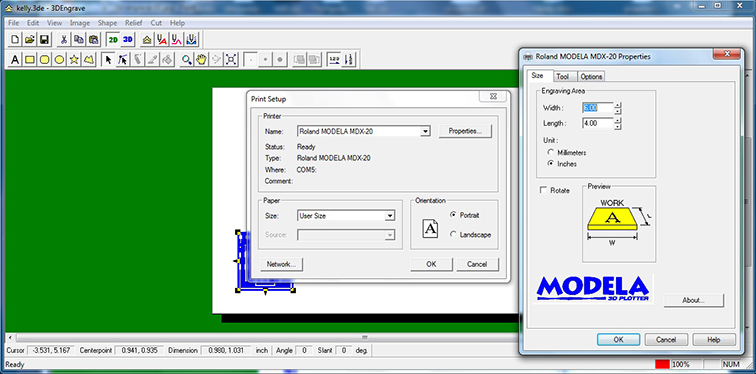
Task: Decrease Length with the down stepper
Action: point(618,127)
